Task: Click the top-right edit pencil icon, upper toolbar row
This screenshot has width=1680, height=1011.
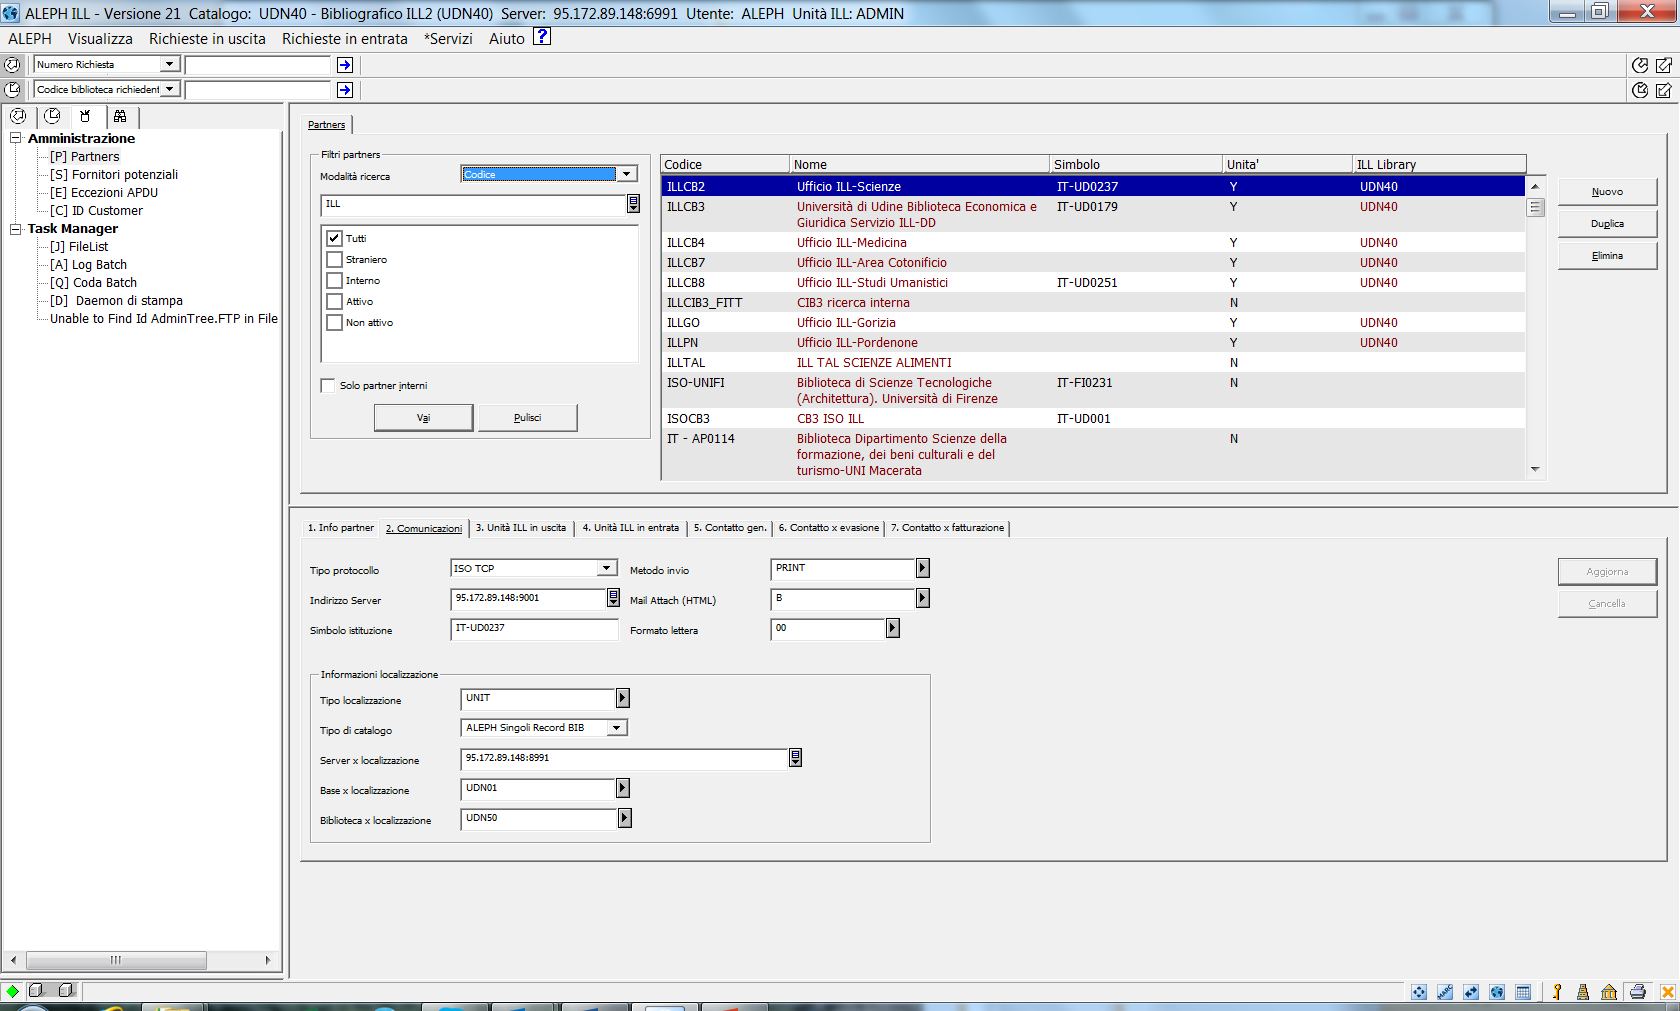Action: [1664, 65]
